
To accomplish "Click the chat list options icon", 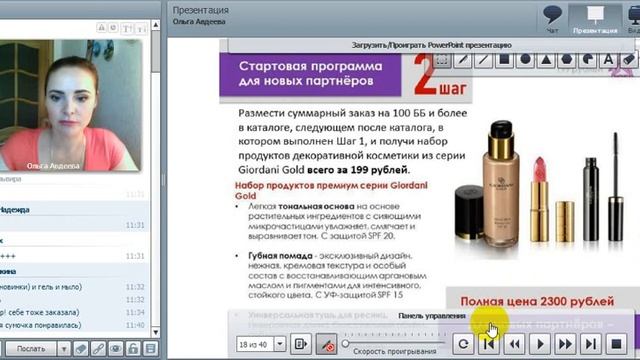I will point(151,349).
